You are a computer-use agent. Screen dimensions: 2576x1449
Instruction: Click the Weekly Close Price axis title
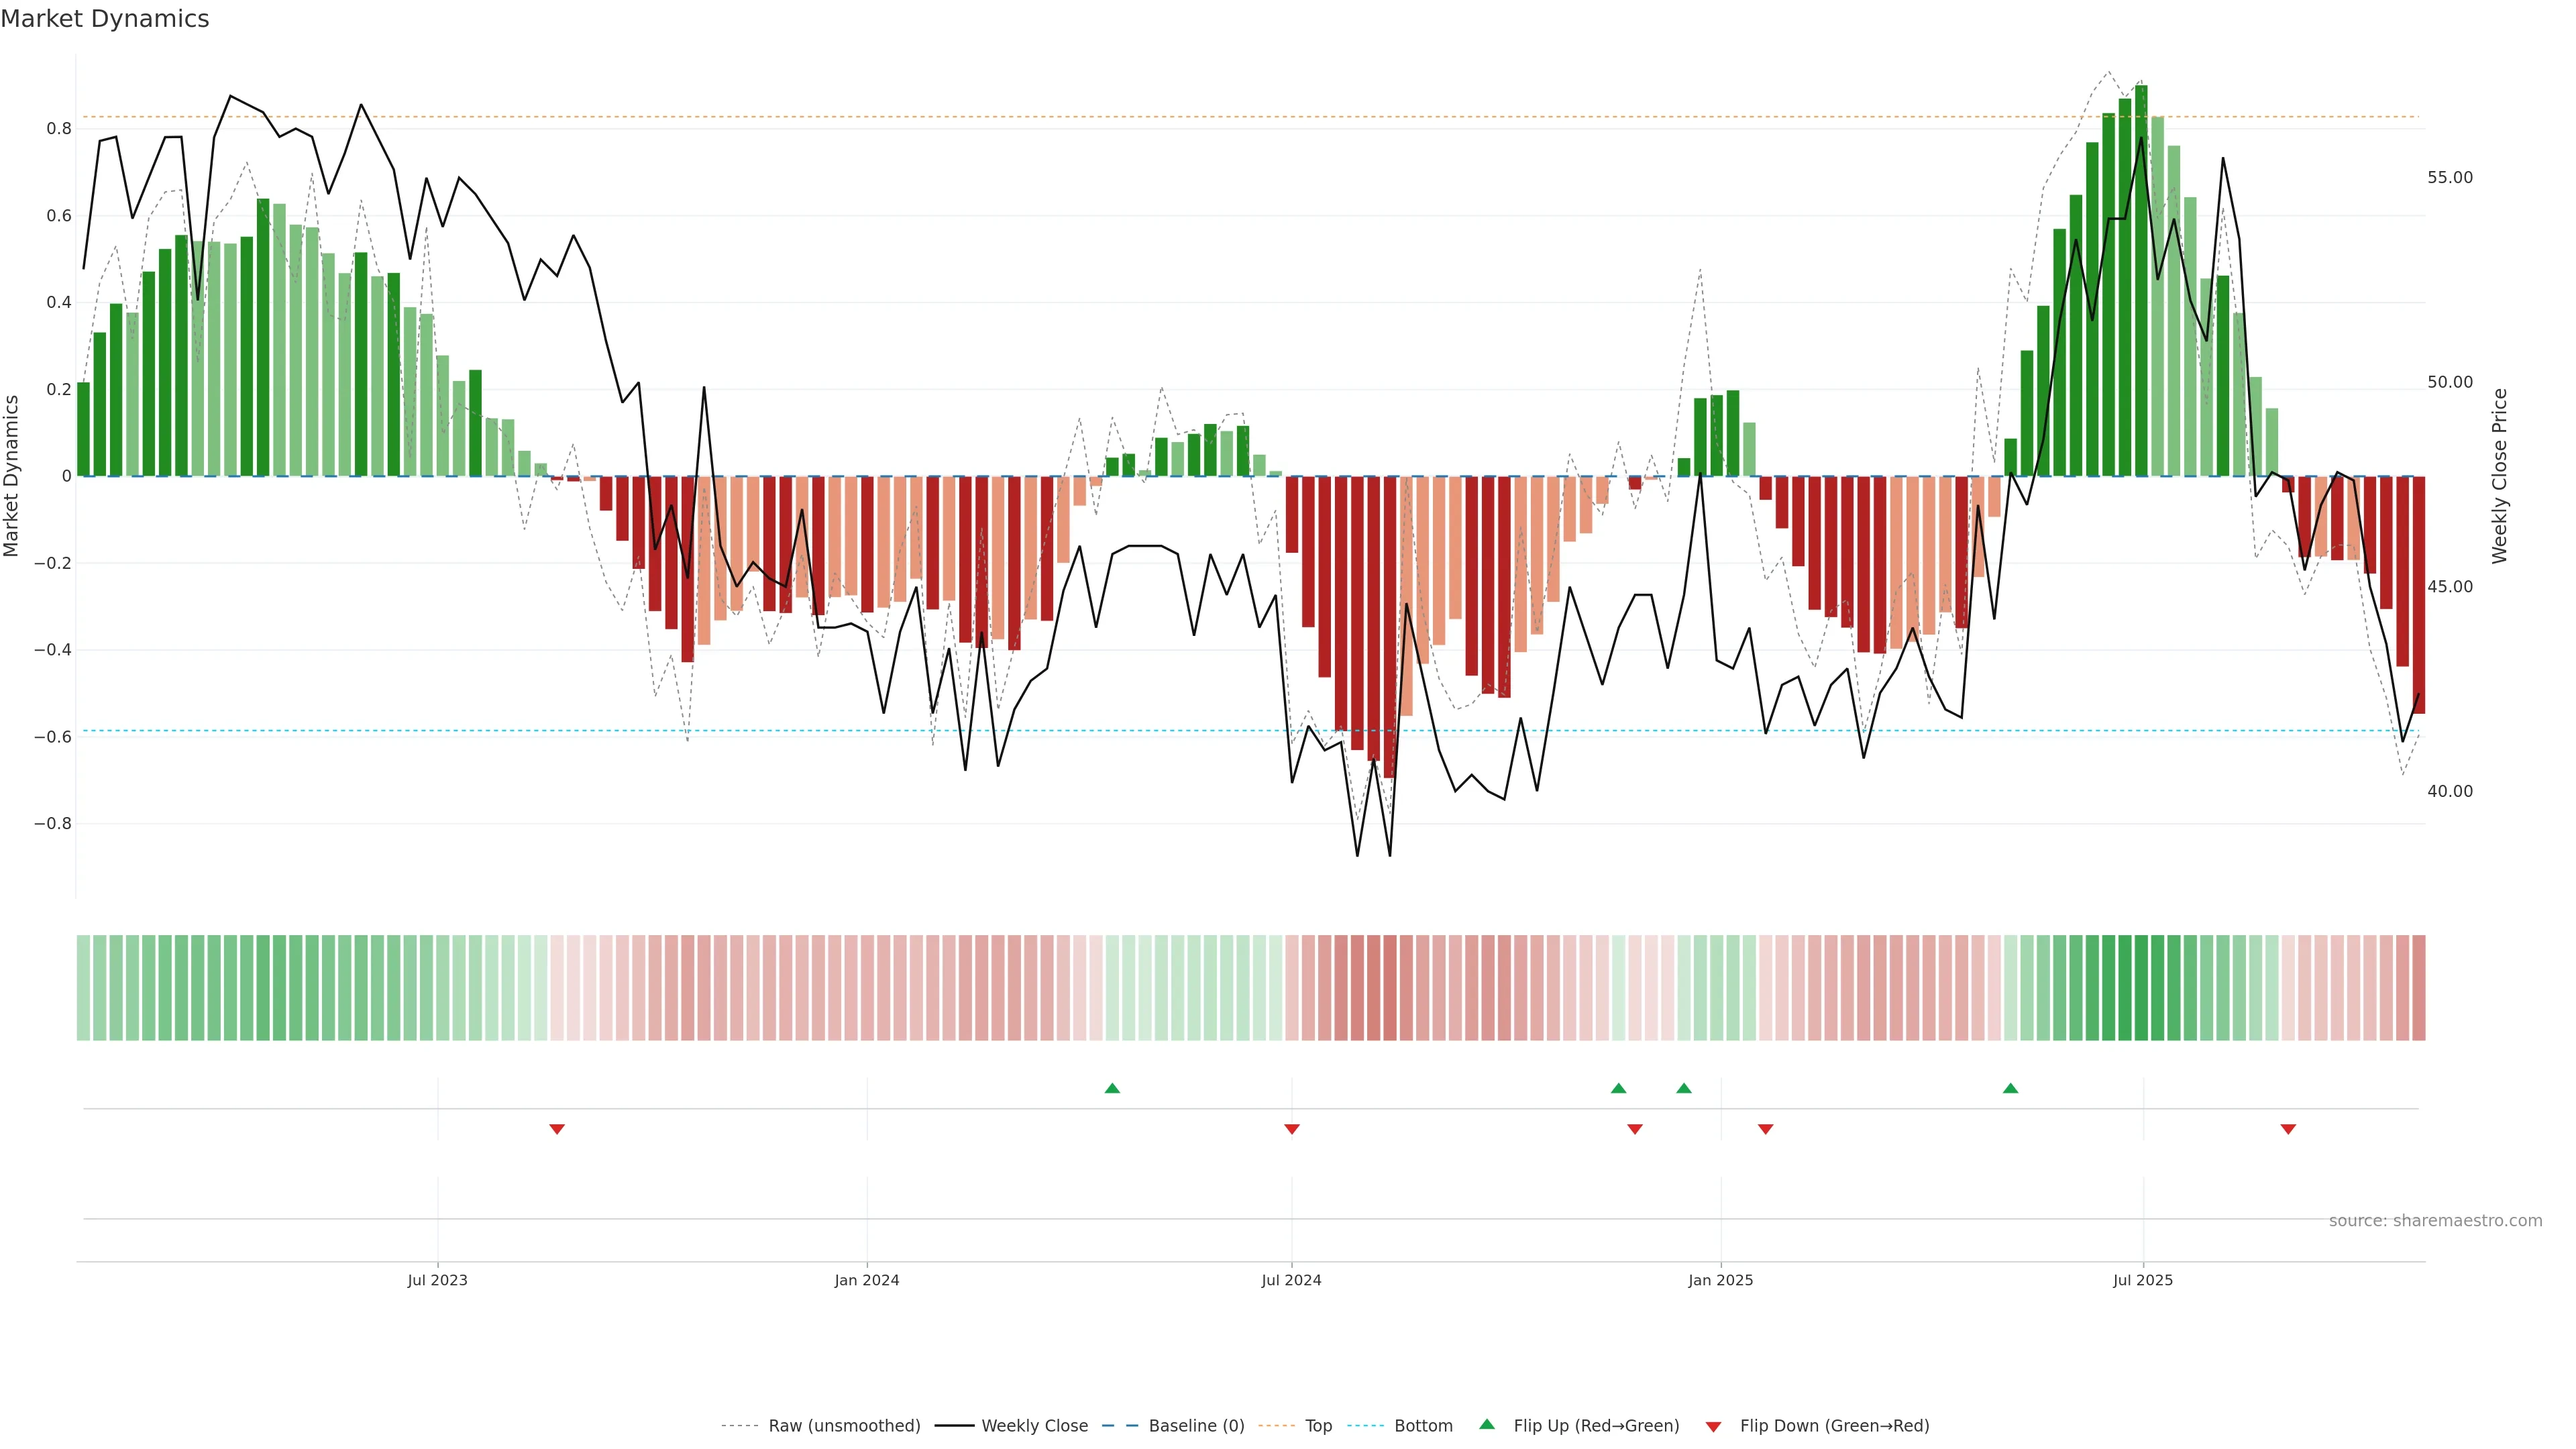2499,476
